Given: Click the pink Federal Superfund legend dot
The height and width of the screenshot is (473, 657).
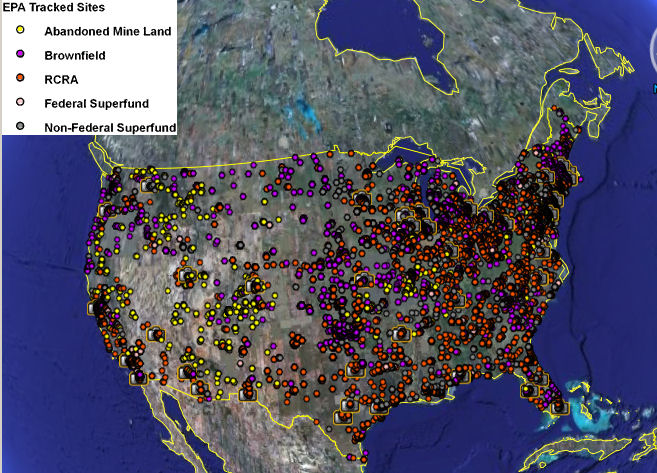Looking at the screenshot, I should pyautogui.click(x=20, y=102).
